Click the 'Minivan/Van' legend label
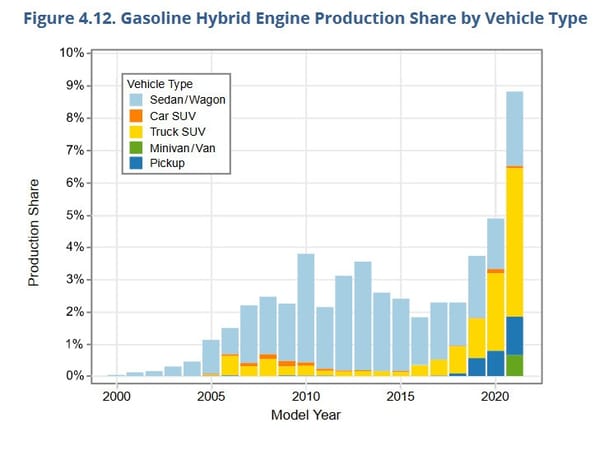This screenshot has width=600, height=455. pos(183,148)
